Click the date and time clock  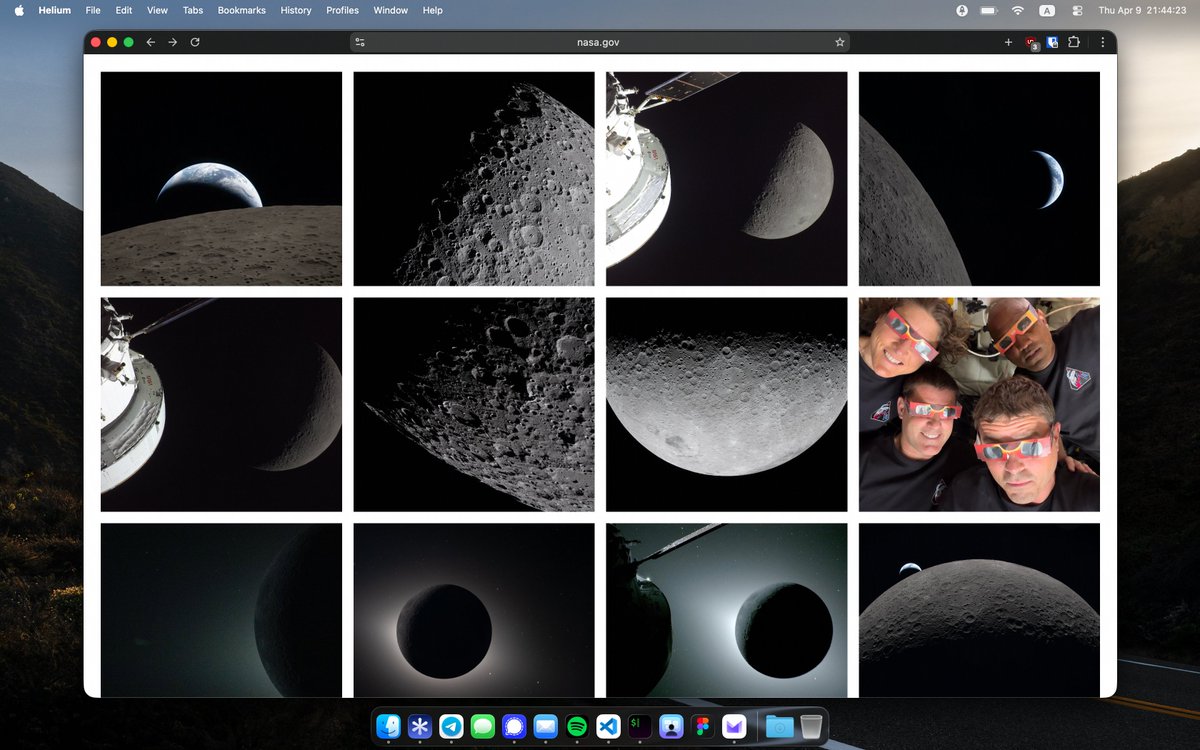click(1141, 10)
